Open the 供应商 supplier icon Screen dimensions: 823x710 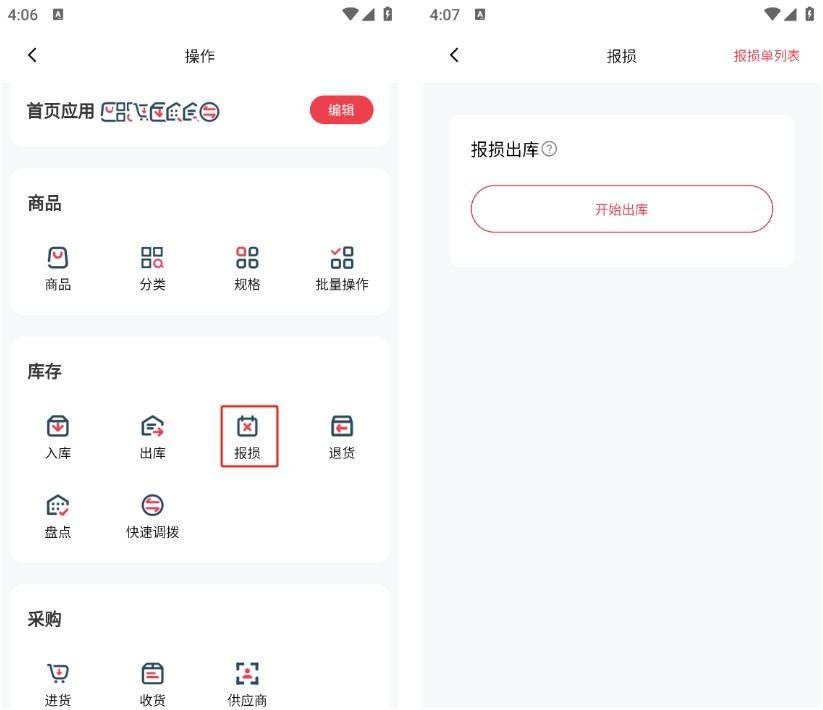tap(247, 674)
